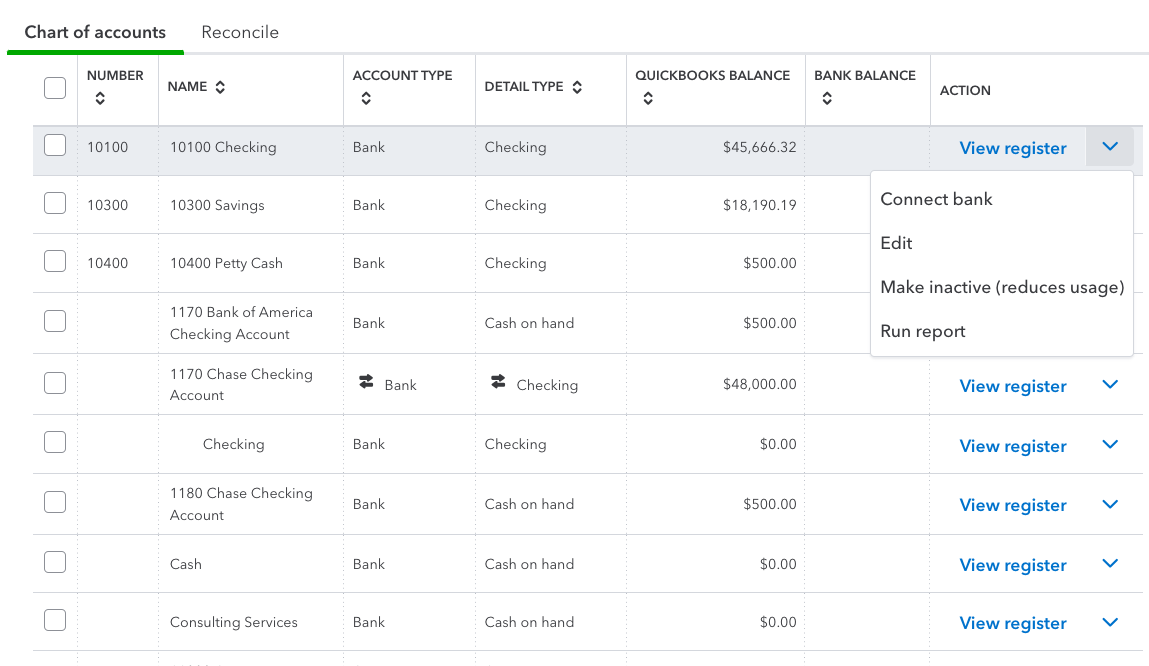Select the 10300 Savings row checkbox

pos(55,204)
